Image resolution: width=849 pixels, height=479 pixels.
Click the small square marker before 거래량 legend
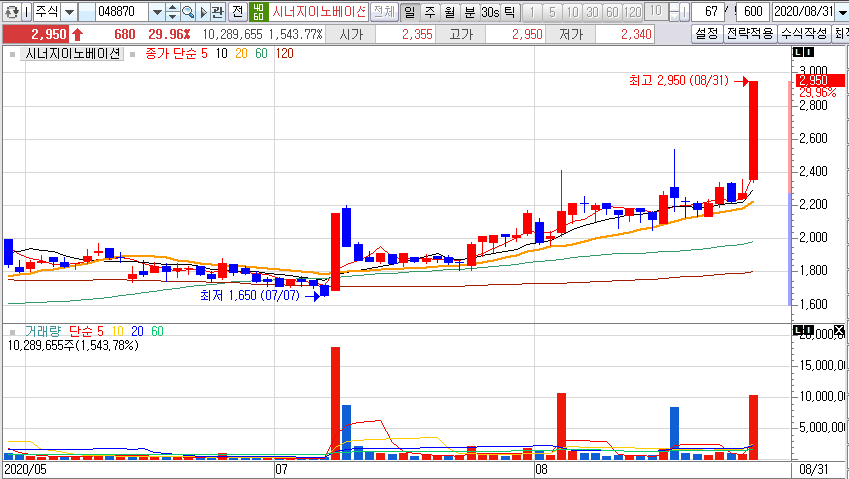tap(12, 331)
